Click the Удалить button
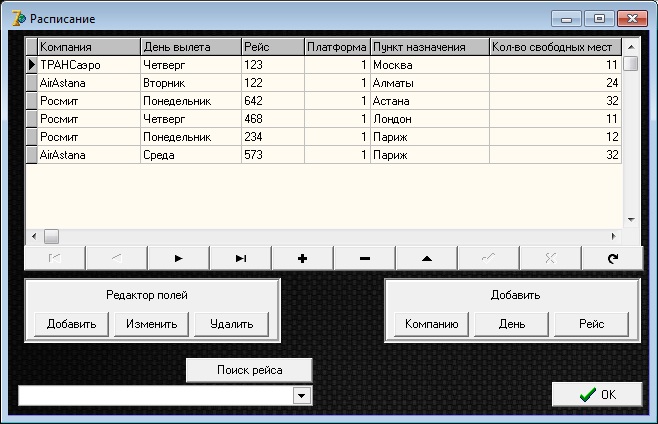658x424 pixels. click(x=232, y=324)
